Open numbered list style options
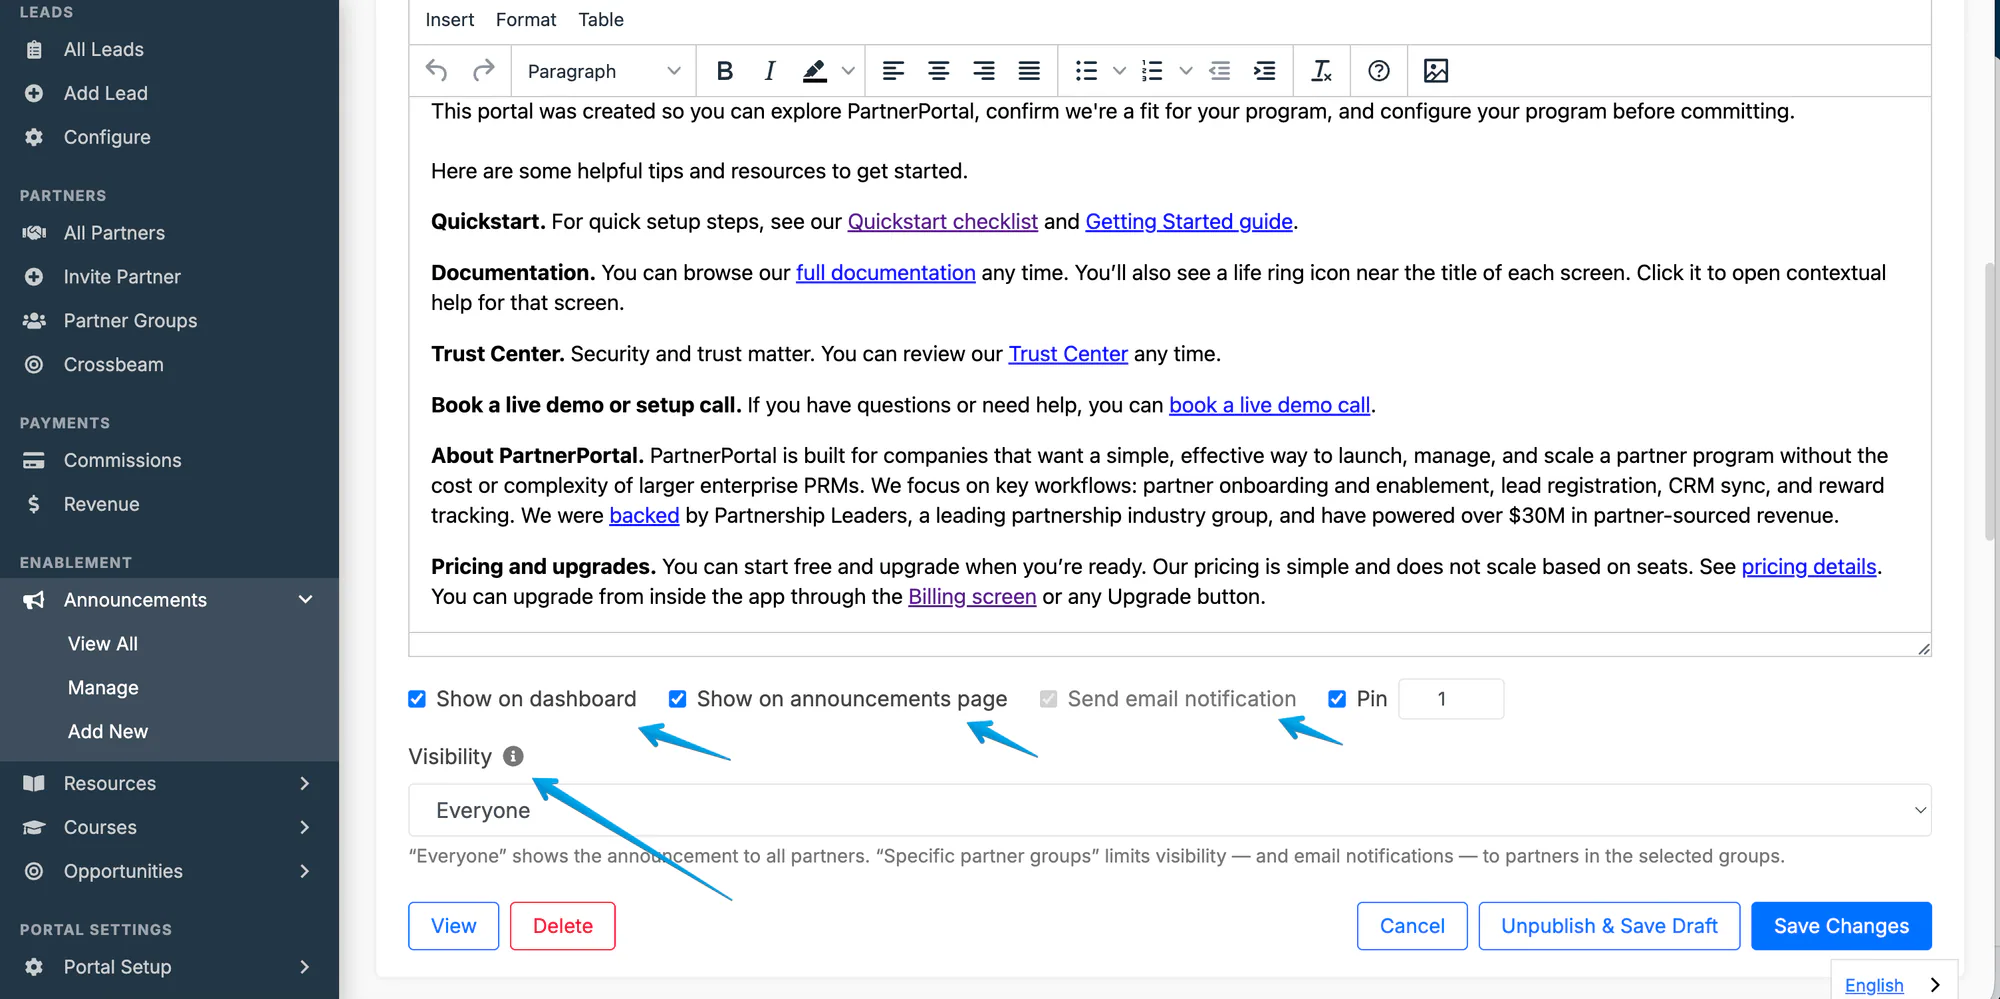2000x999 pixels. [x=1186, y=71]
